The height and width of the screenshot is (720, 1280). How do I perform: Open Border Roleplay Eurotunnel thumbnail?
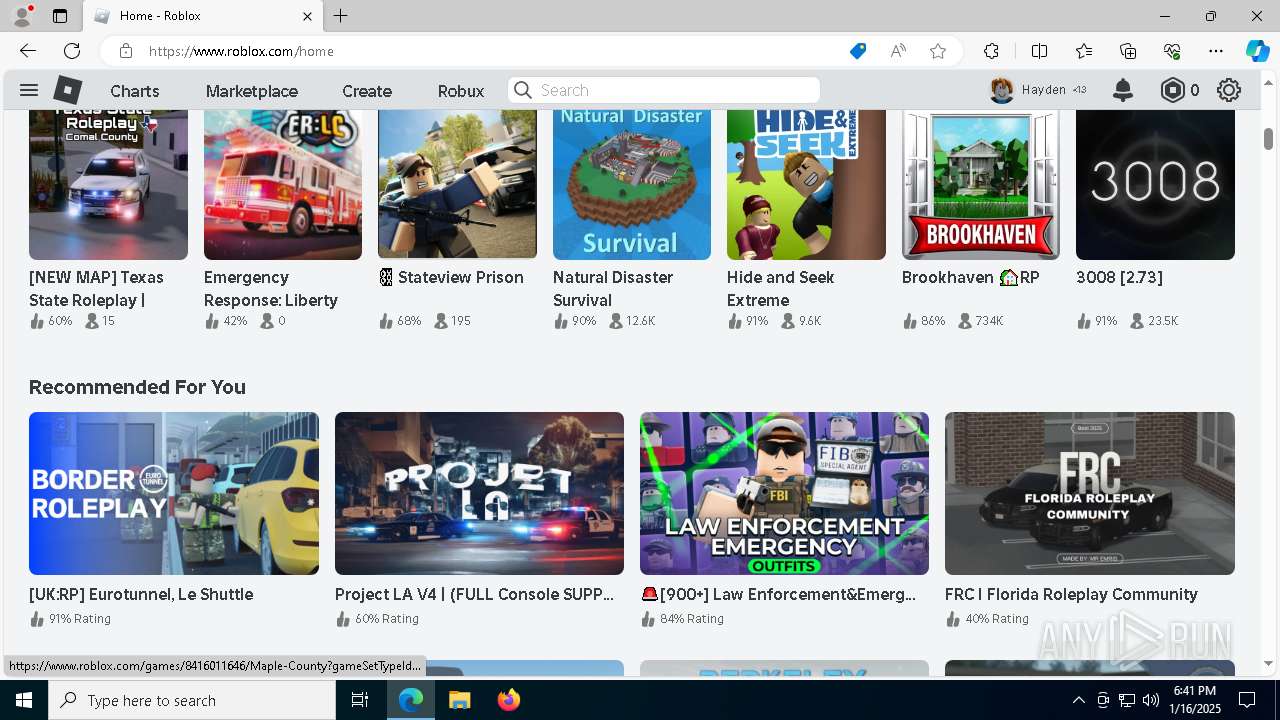[174, 493]
